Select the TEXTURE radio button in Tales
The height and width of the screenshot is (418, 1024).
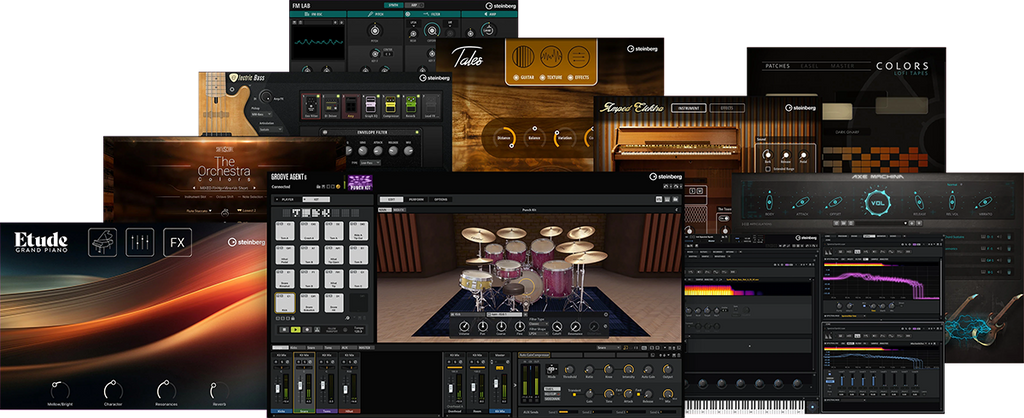coord(544,78)
